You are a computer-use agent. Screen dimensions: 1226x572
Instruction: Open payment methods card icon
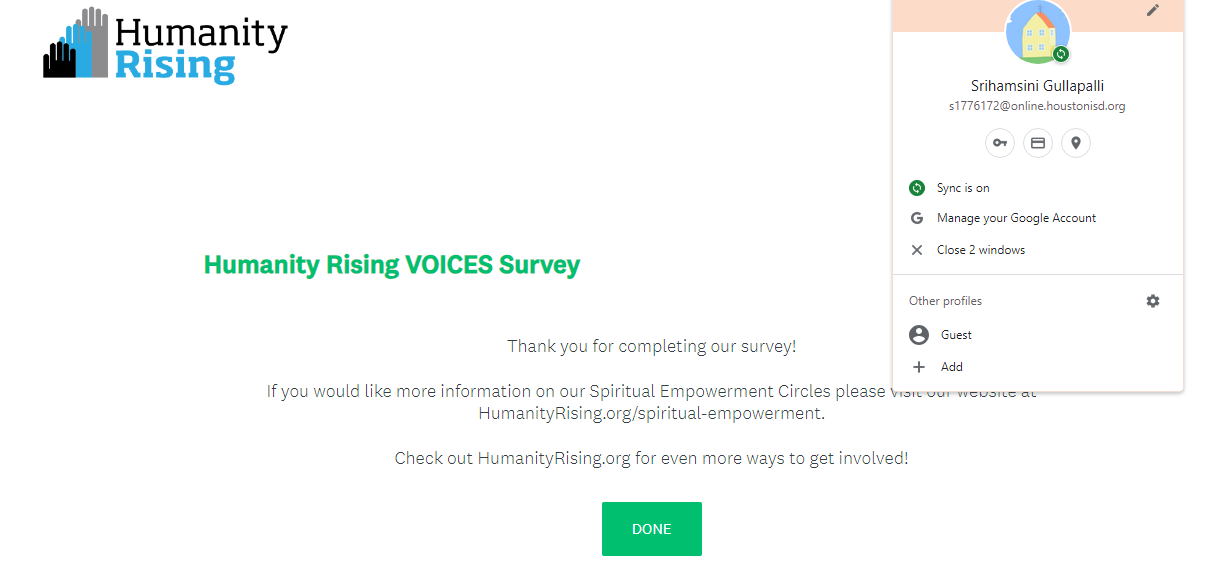pos(1038,143)
